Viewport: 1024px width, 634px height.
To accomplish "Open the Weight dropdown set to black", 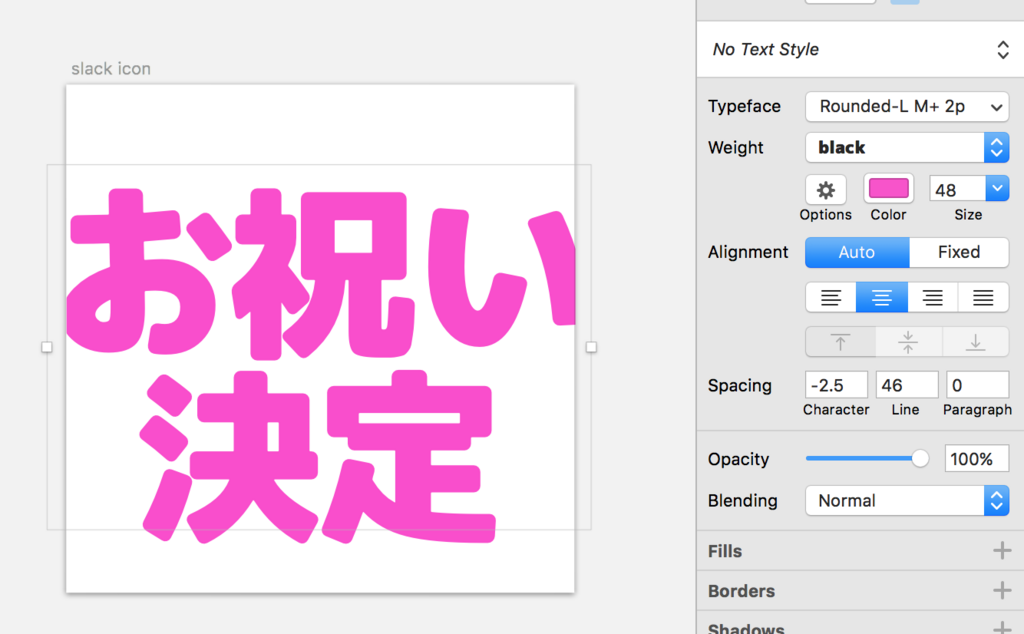I will pos(907,148).
